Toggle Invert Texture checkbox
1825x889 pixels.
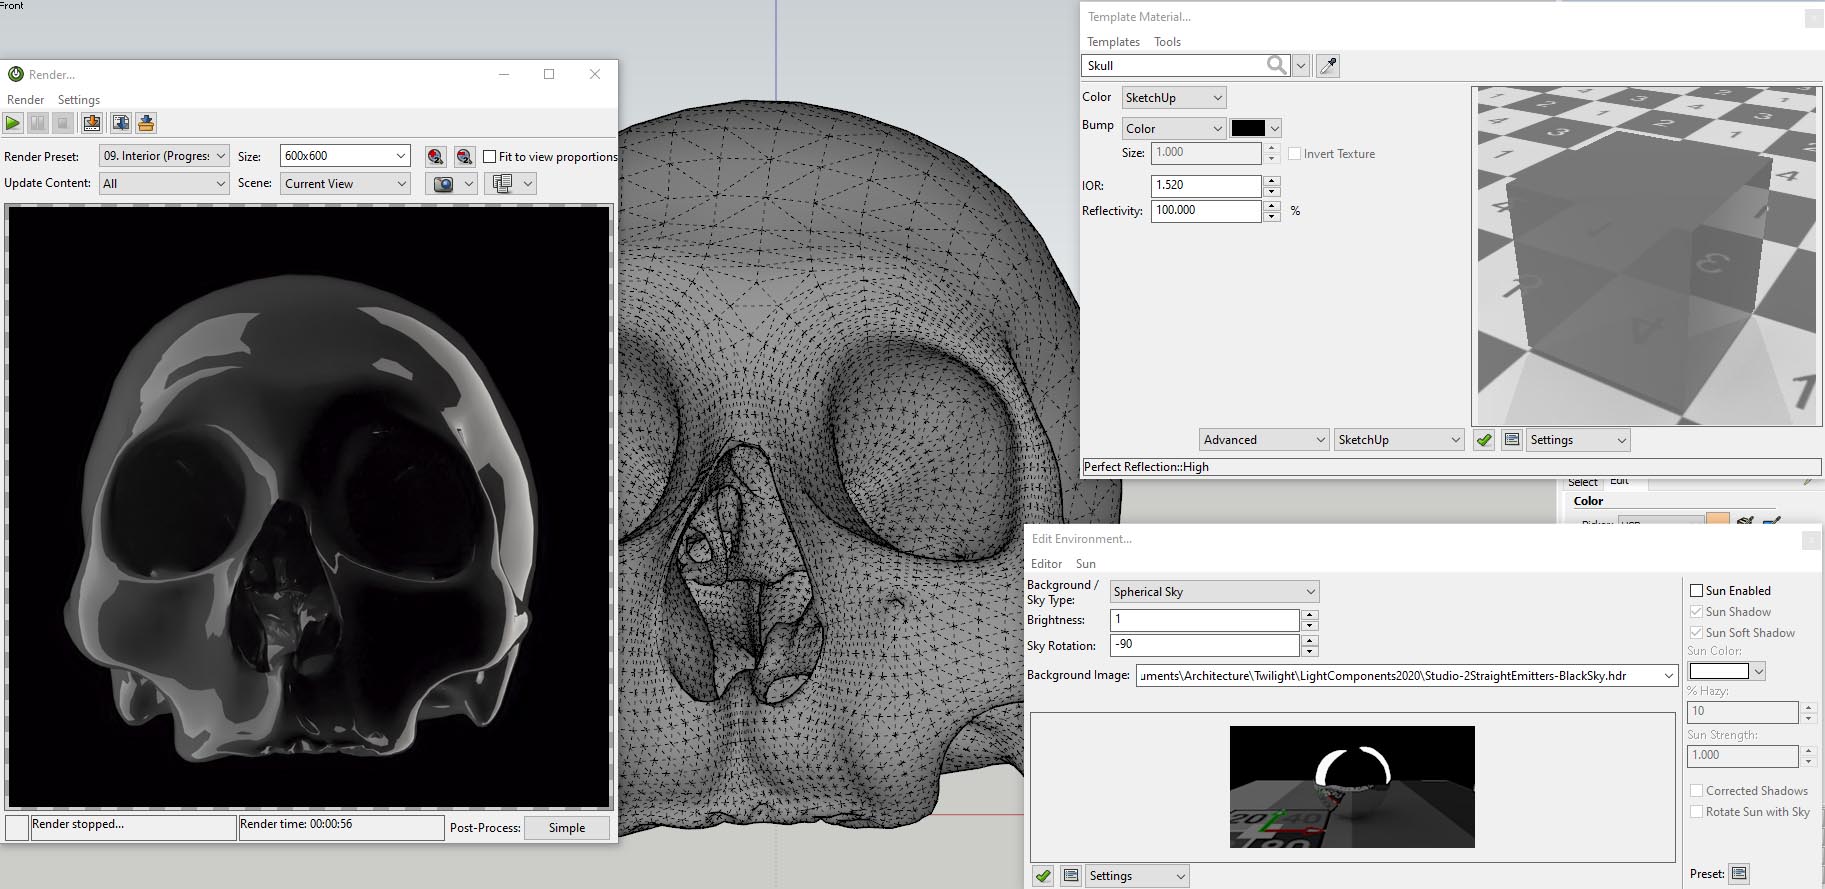point(1294,154)
